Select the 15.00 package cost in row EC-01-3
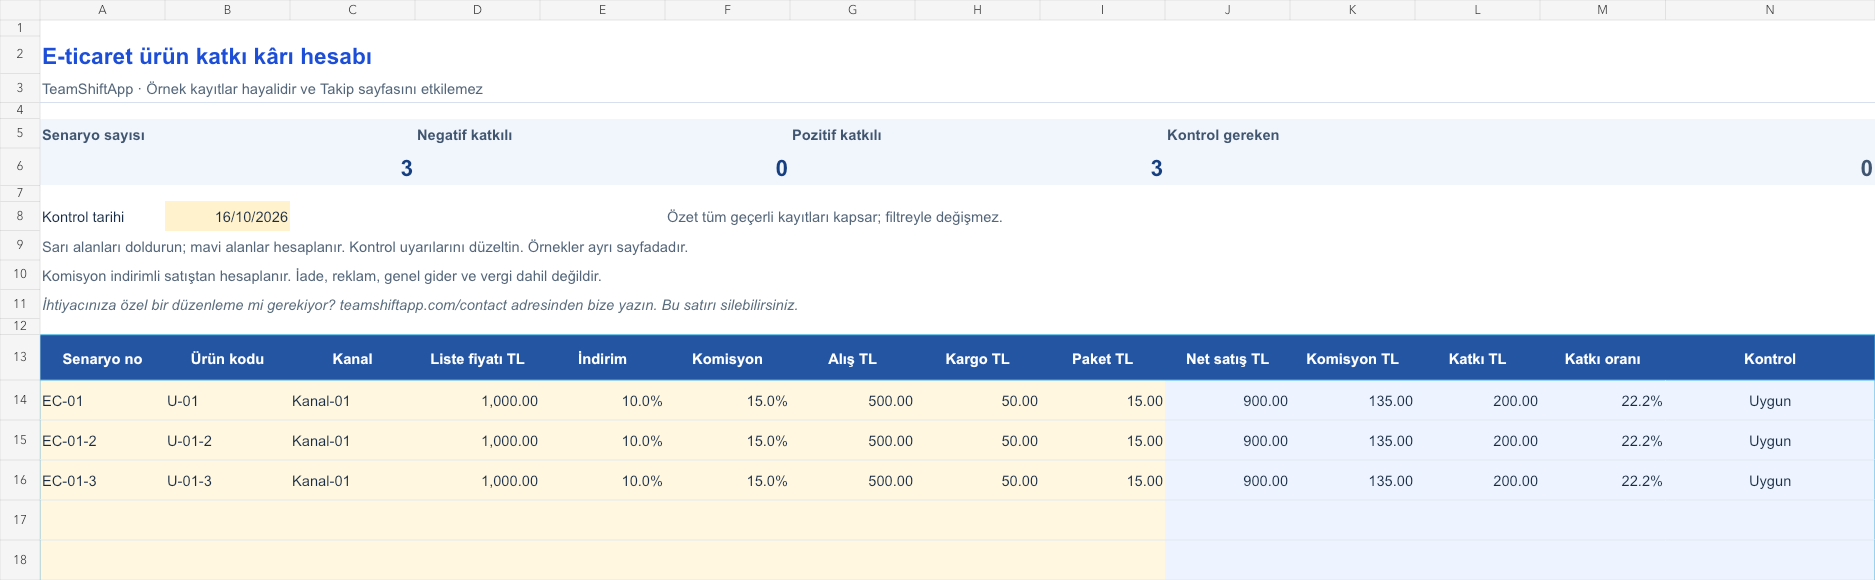 1102,481
